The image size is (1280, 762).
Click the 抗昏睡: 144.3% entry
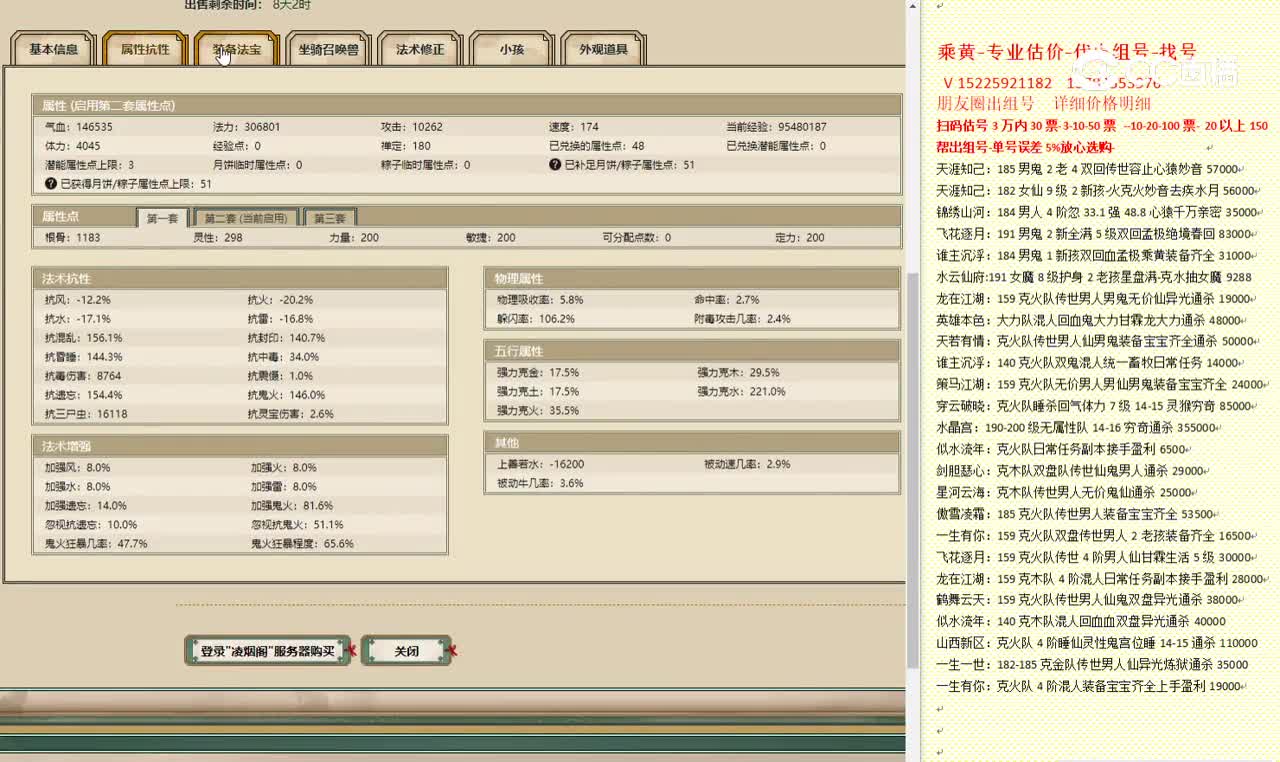click(x=84, y=357)
